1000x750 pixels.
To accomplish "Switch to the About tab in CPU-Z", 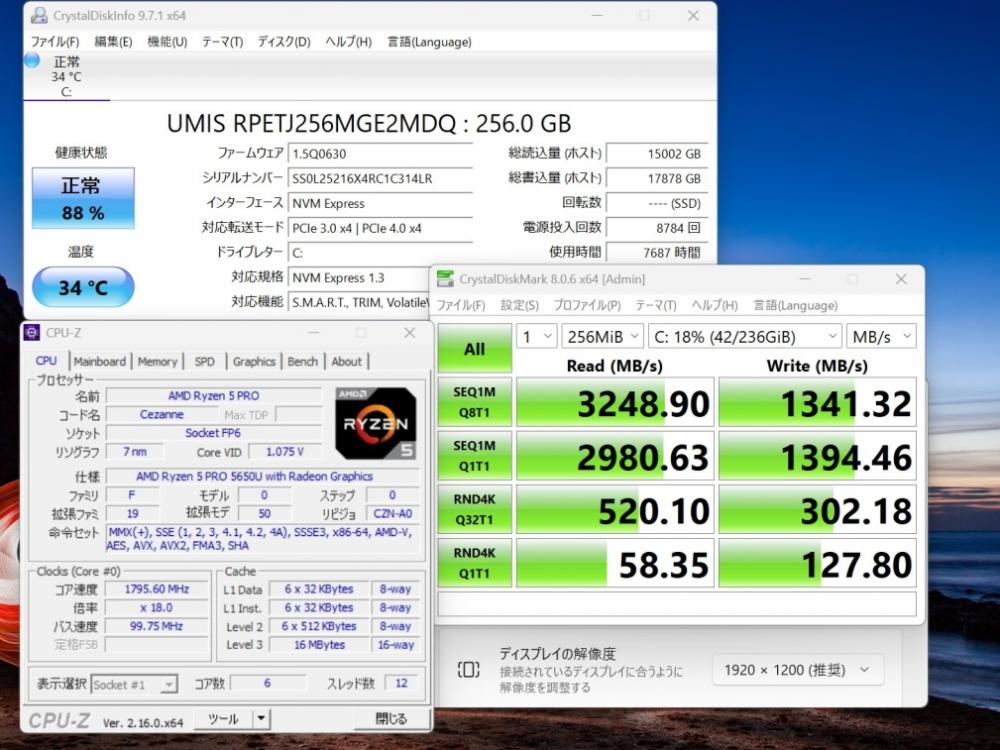I will point(346,362).
